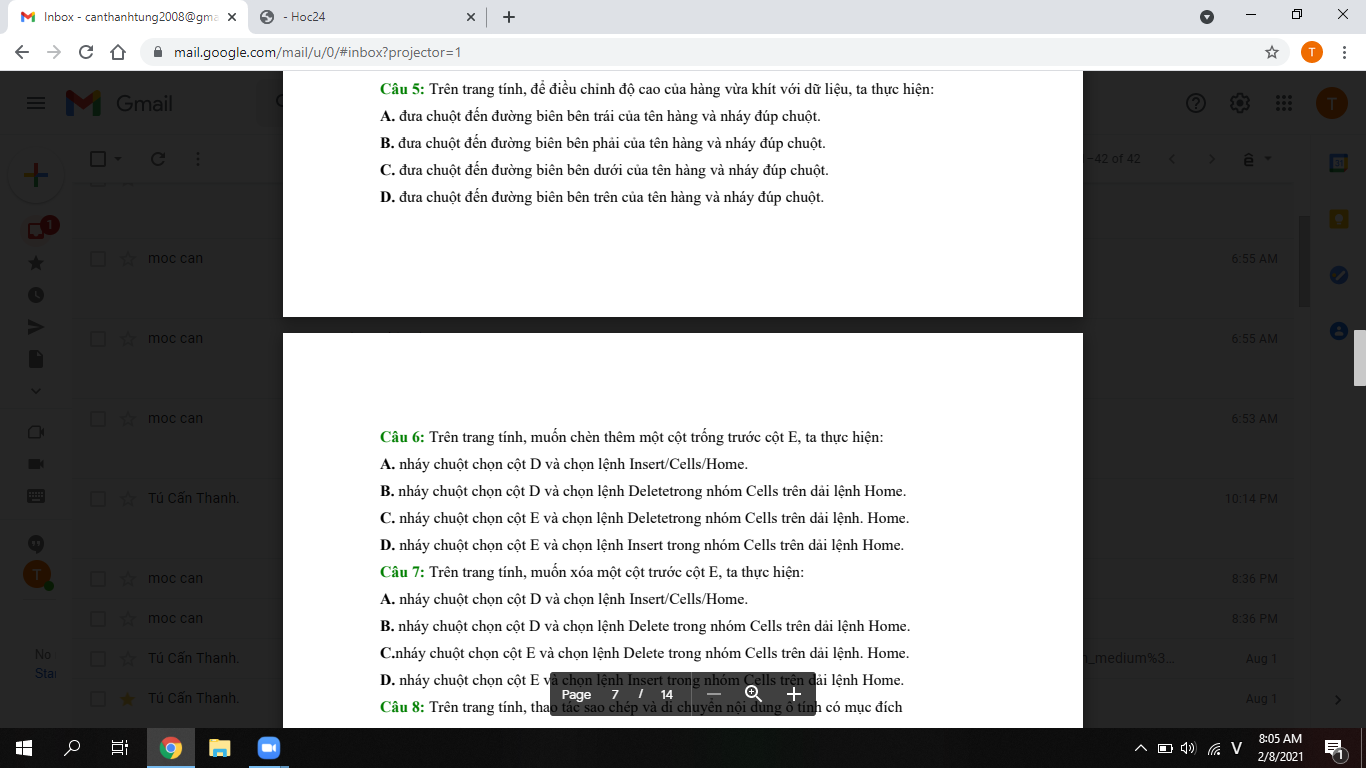Open Inbox icon with unread badge
The width and height of the screenshot is (1366, 768).
[37, 230]
